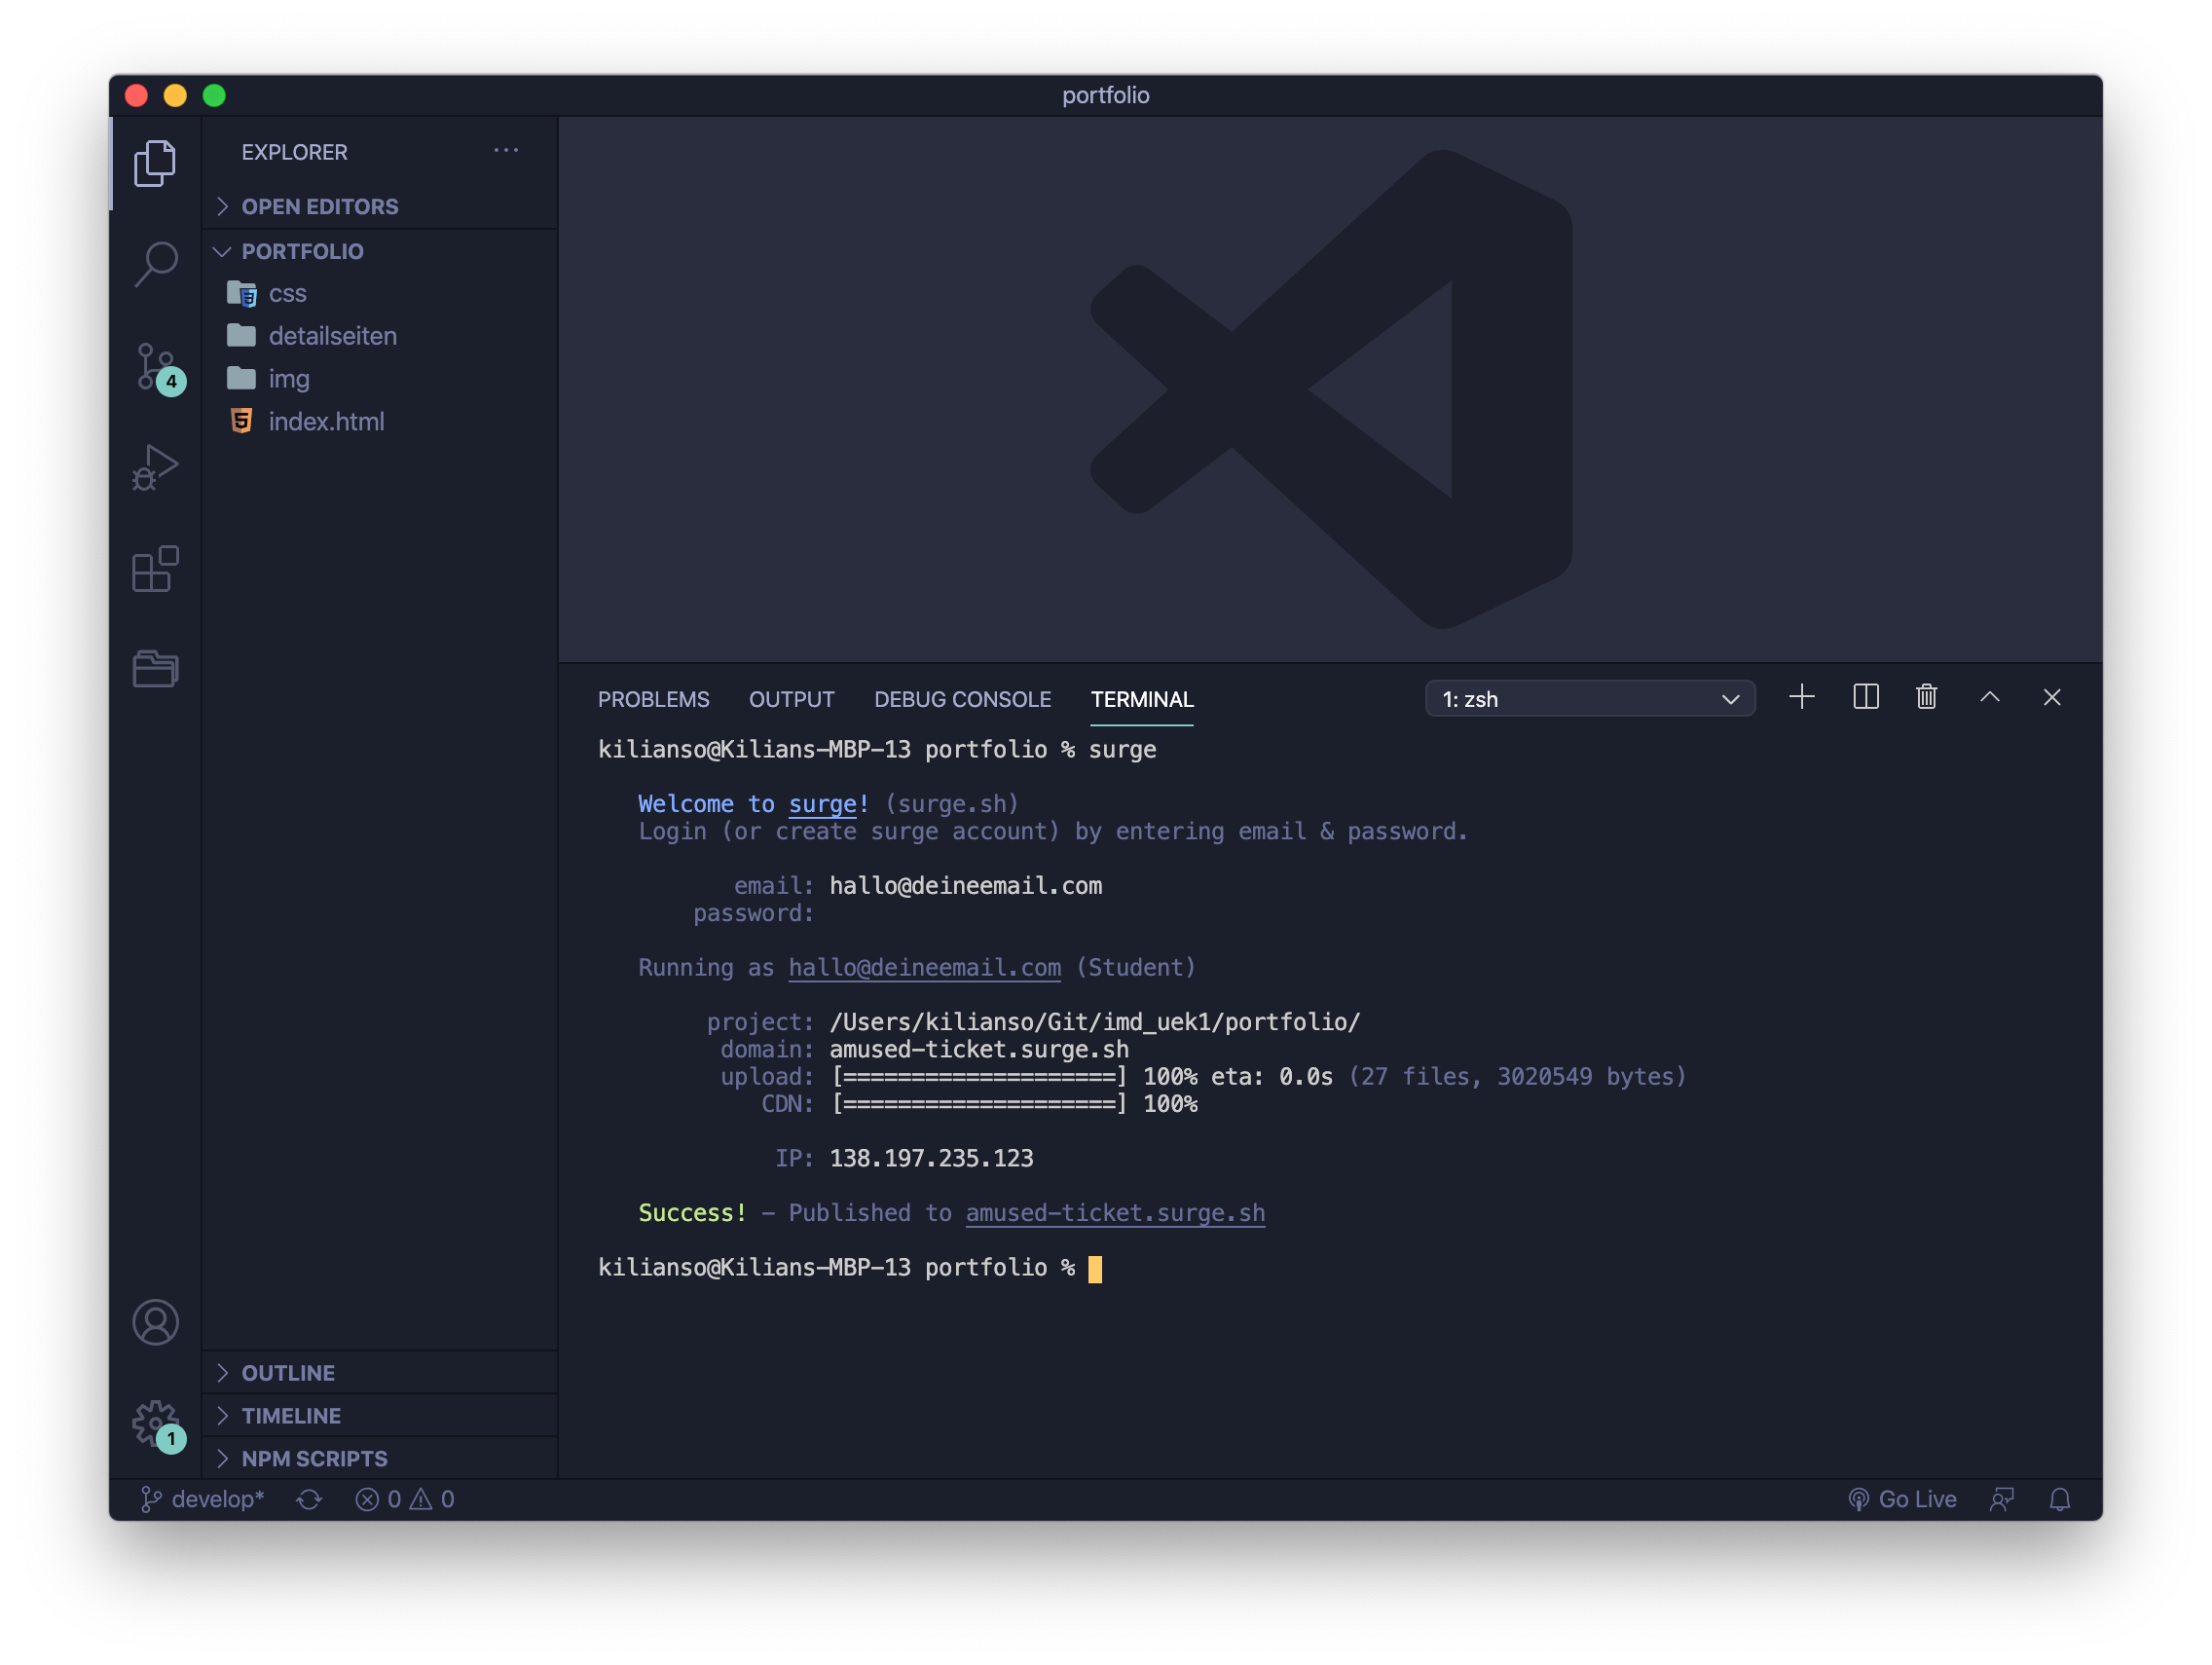Viewport: 2212px width, 1665px height.
Task: Click hallo@deineemail.com link in Running as line
Action: tap(924, 968)
